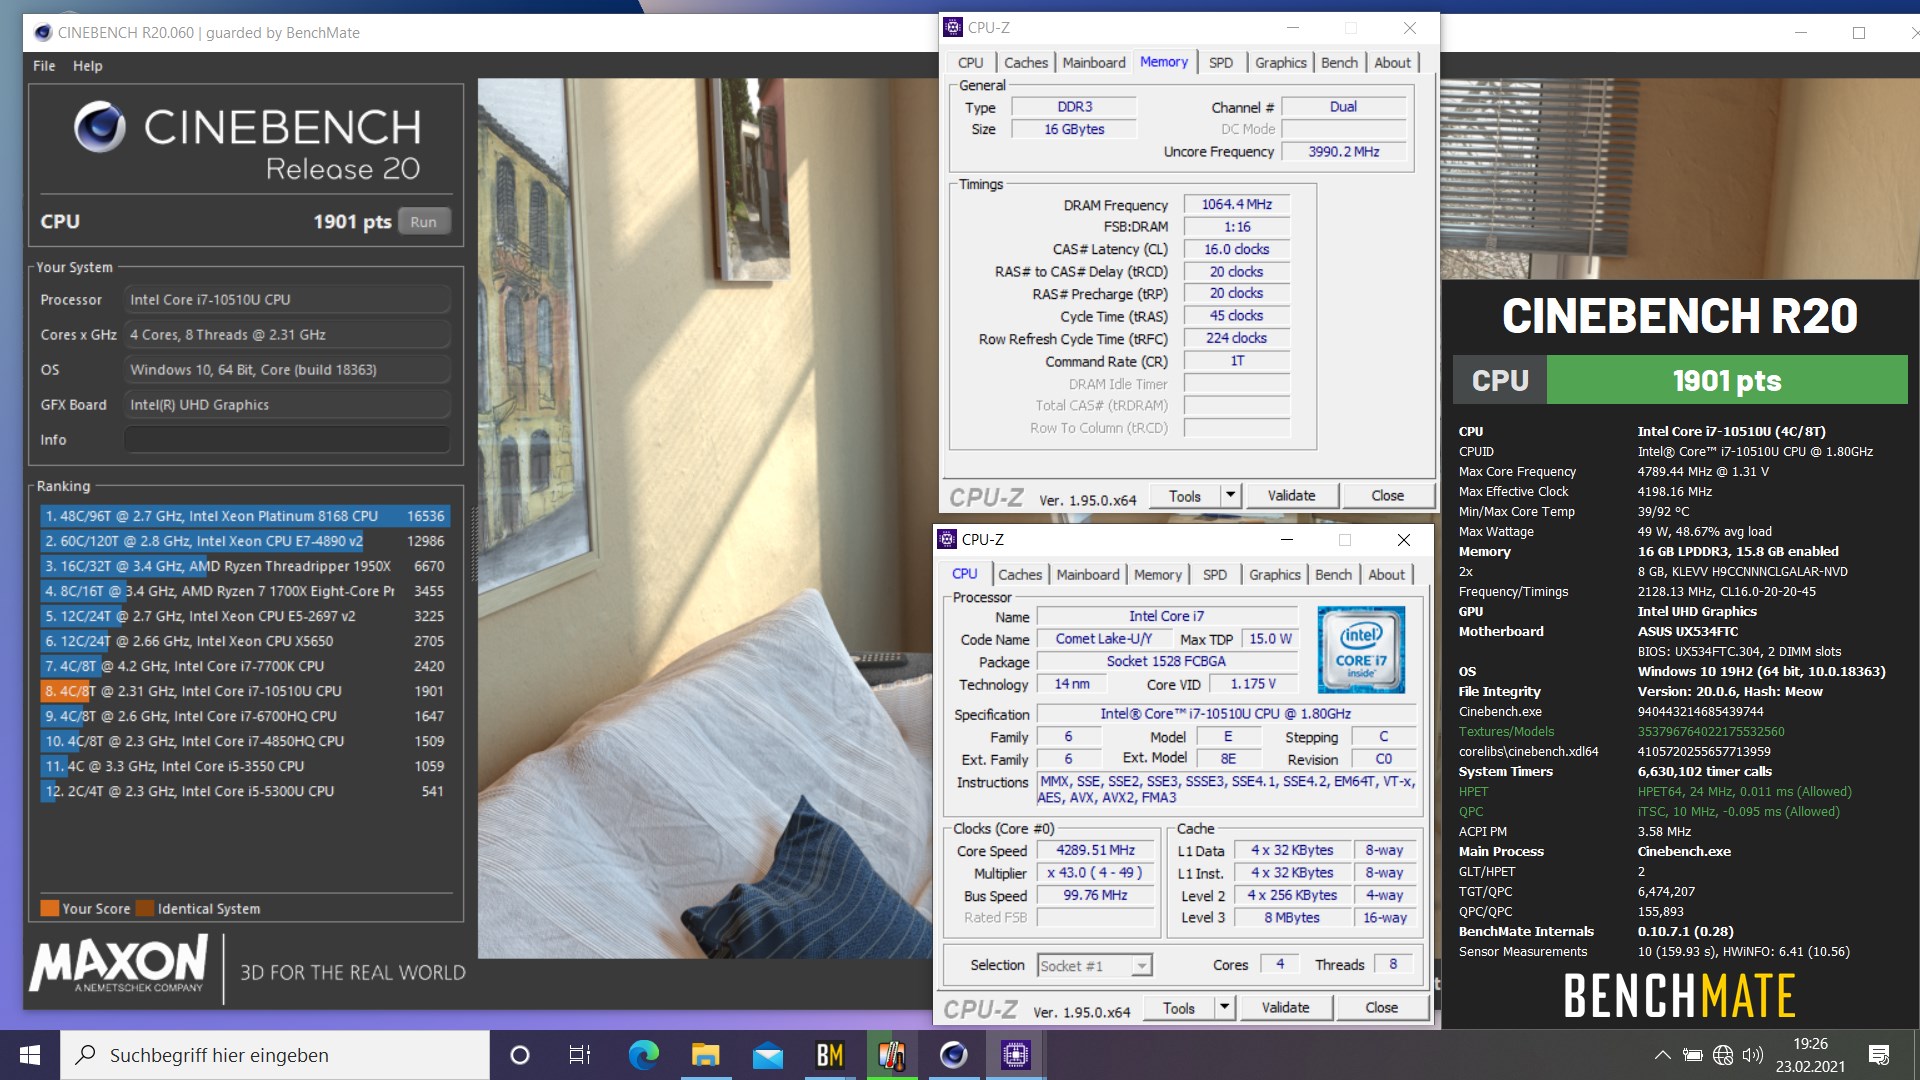Viewport: 1920px width, 1080px height.
Task: Select ranking row Intel Core i7-7700K
Action: tap(244, 666)
